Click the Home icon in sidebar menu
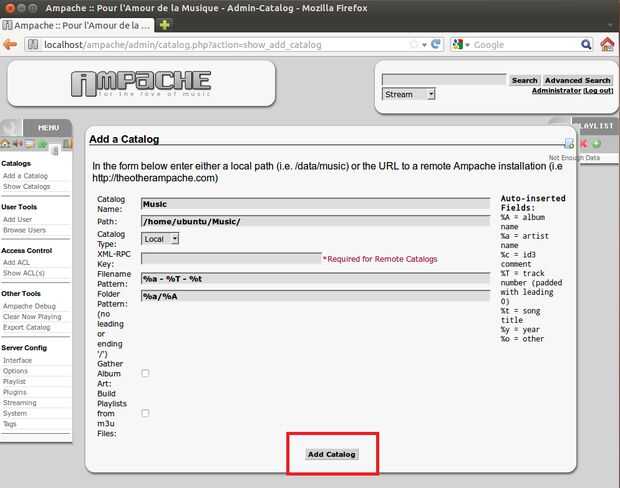Viewport: 620px width, 488px height. point(5,144)
